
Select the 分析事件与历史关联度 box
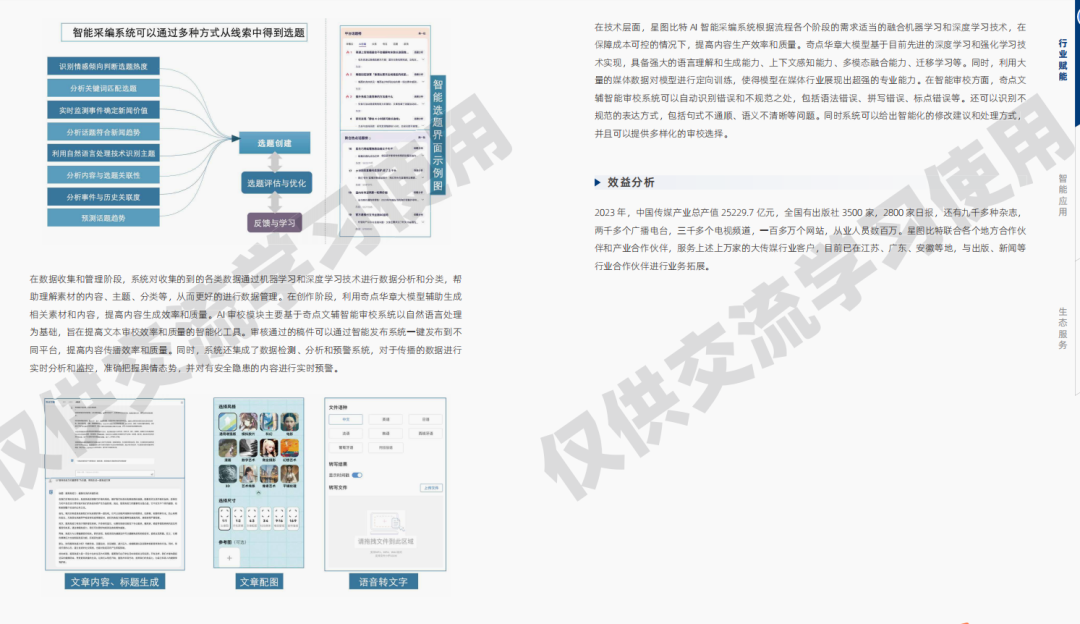pos(103,196)
